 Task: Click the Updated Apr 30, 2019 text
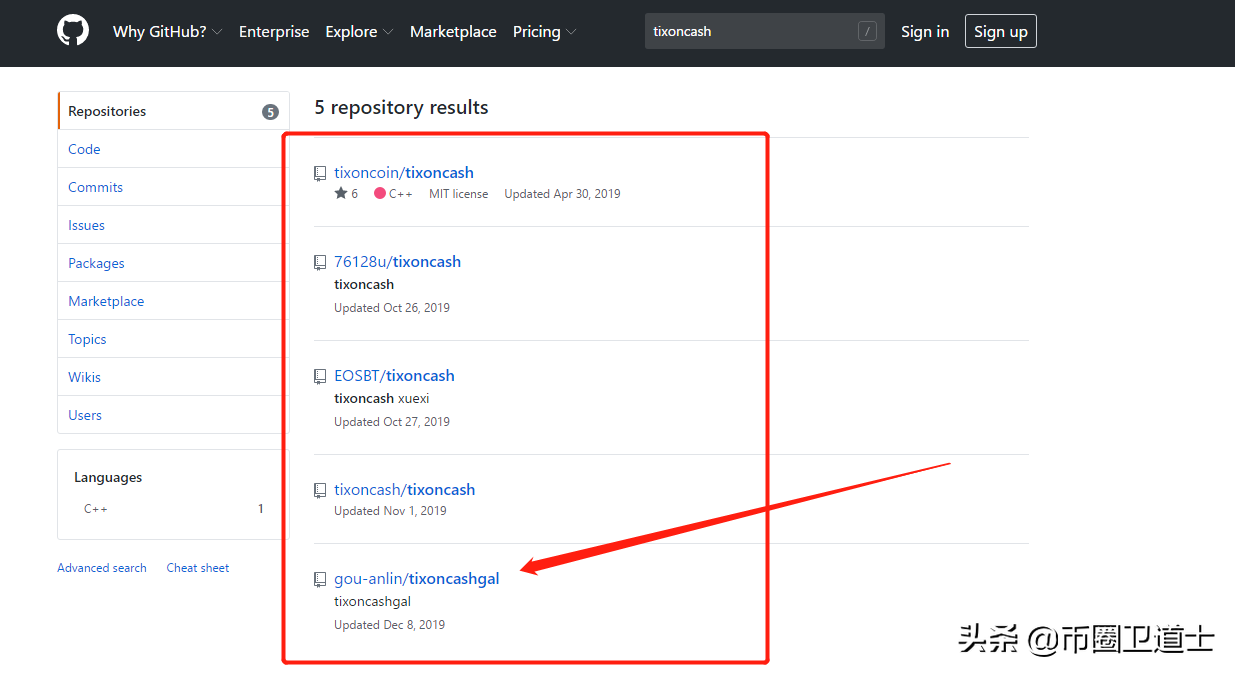point(562,194)
